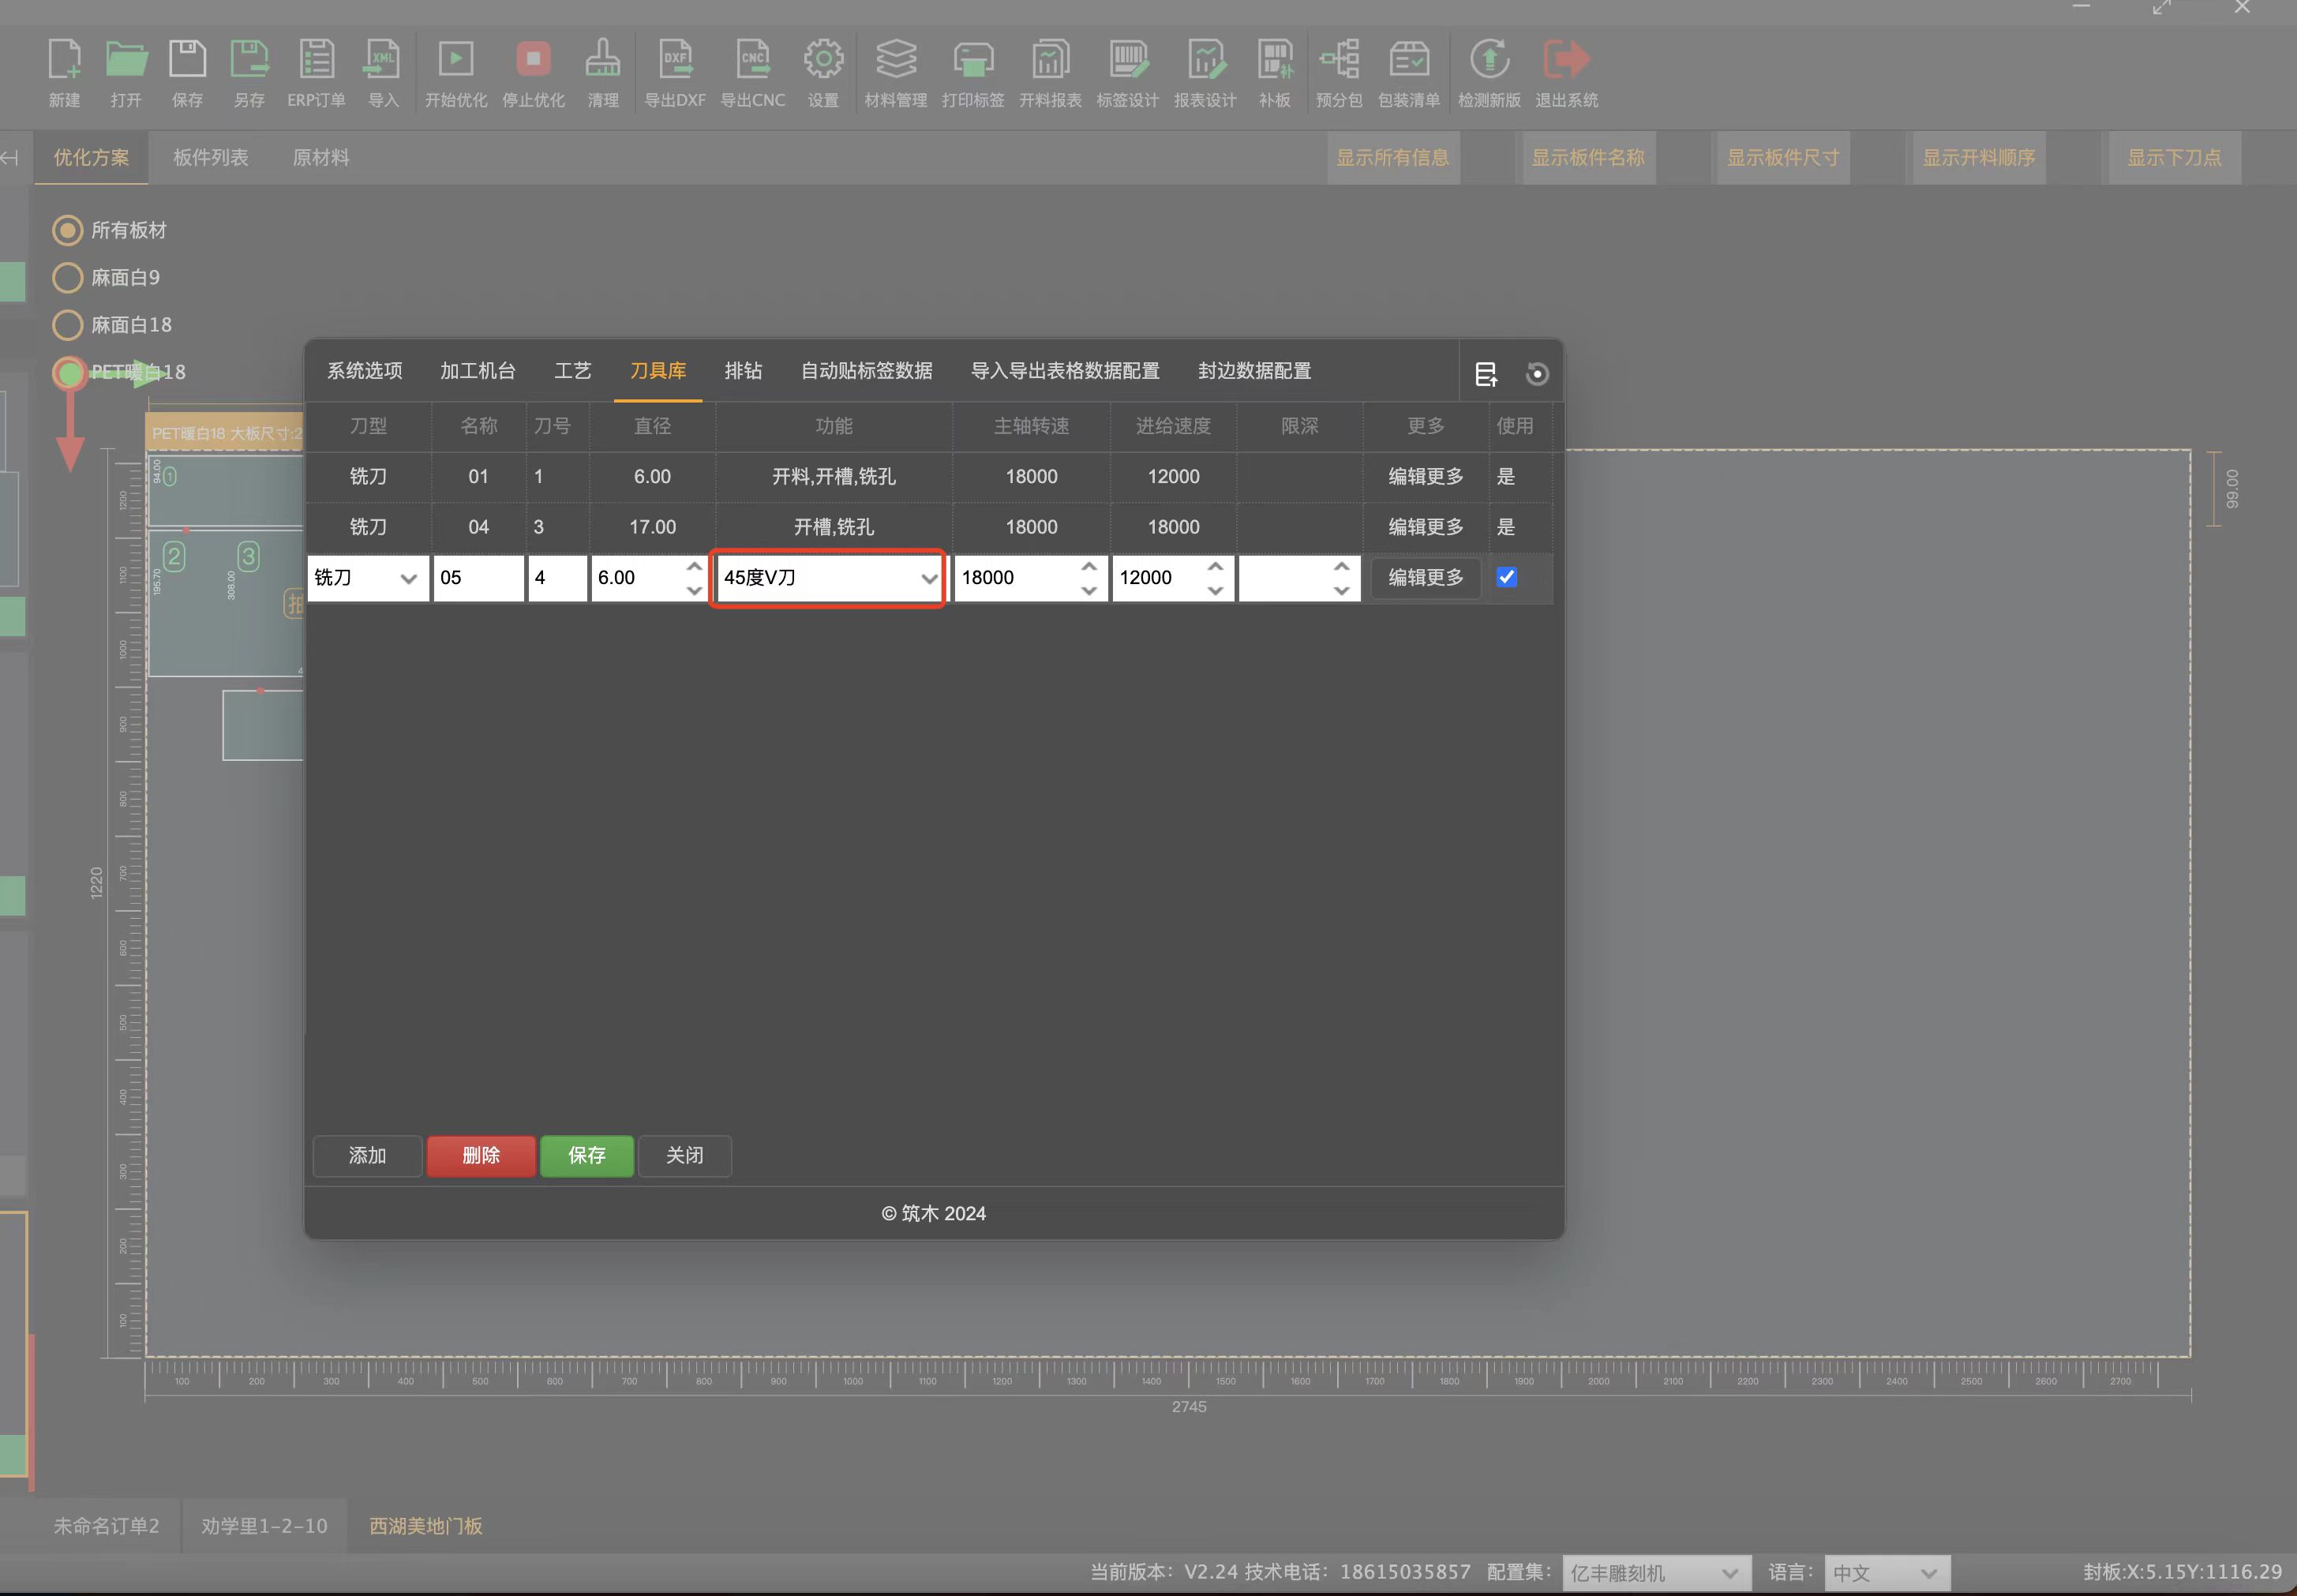Open the 板件列表 tab

211,158
